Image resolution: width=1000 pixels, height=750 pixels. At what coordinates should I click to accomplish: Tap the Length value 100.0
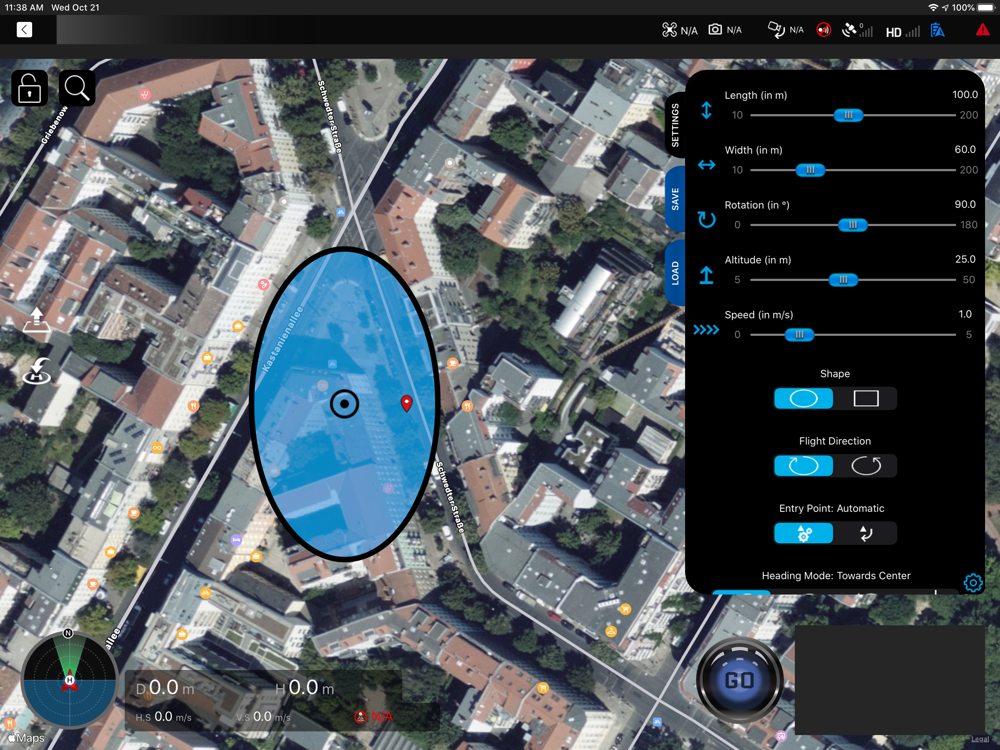[965, 94]
